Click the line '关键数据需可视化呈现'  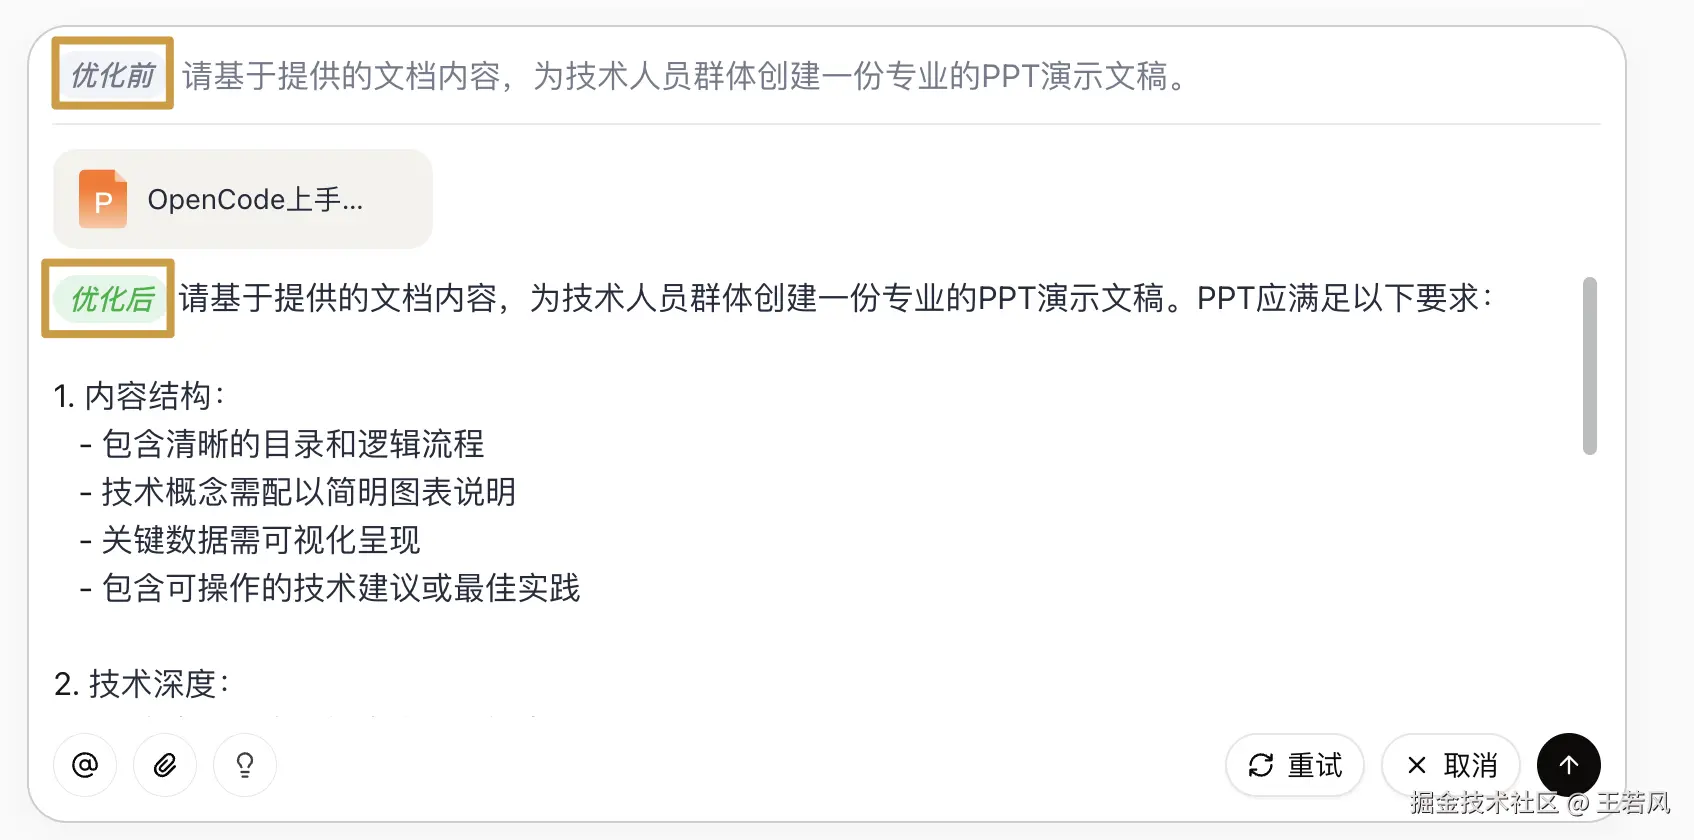pos(260,540)
